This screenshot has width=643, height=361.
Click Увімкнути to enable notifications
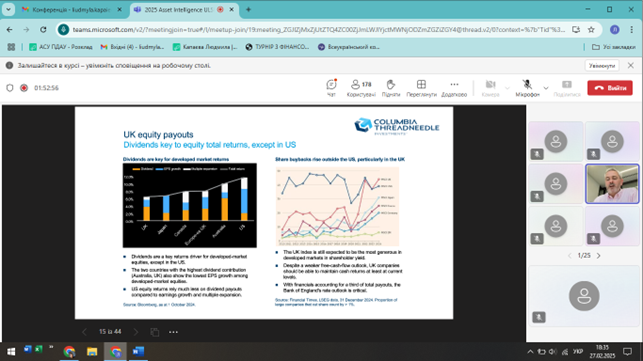(602, 66)
